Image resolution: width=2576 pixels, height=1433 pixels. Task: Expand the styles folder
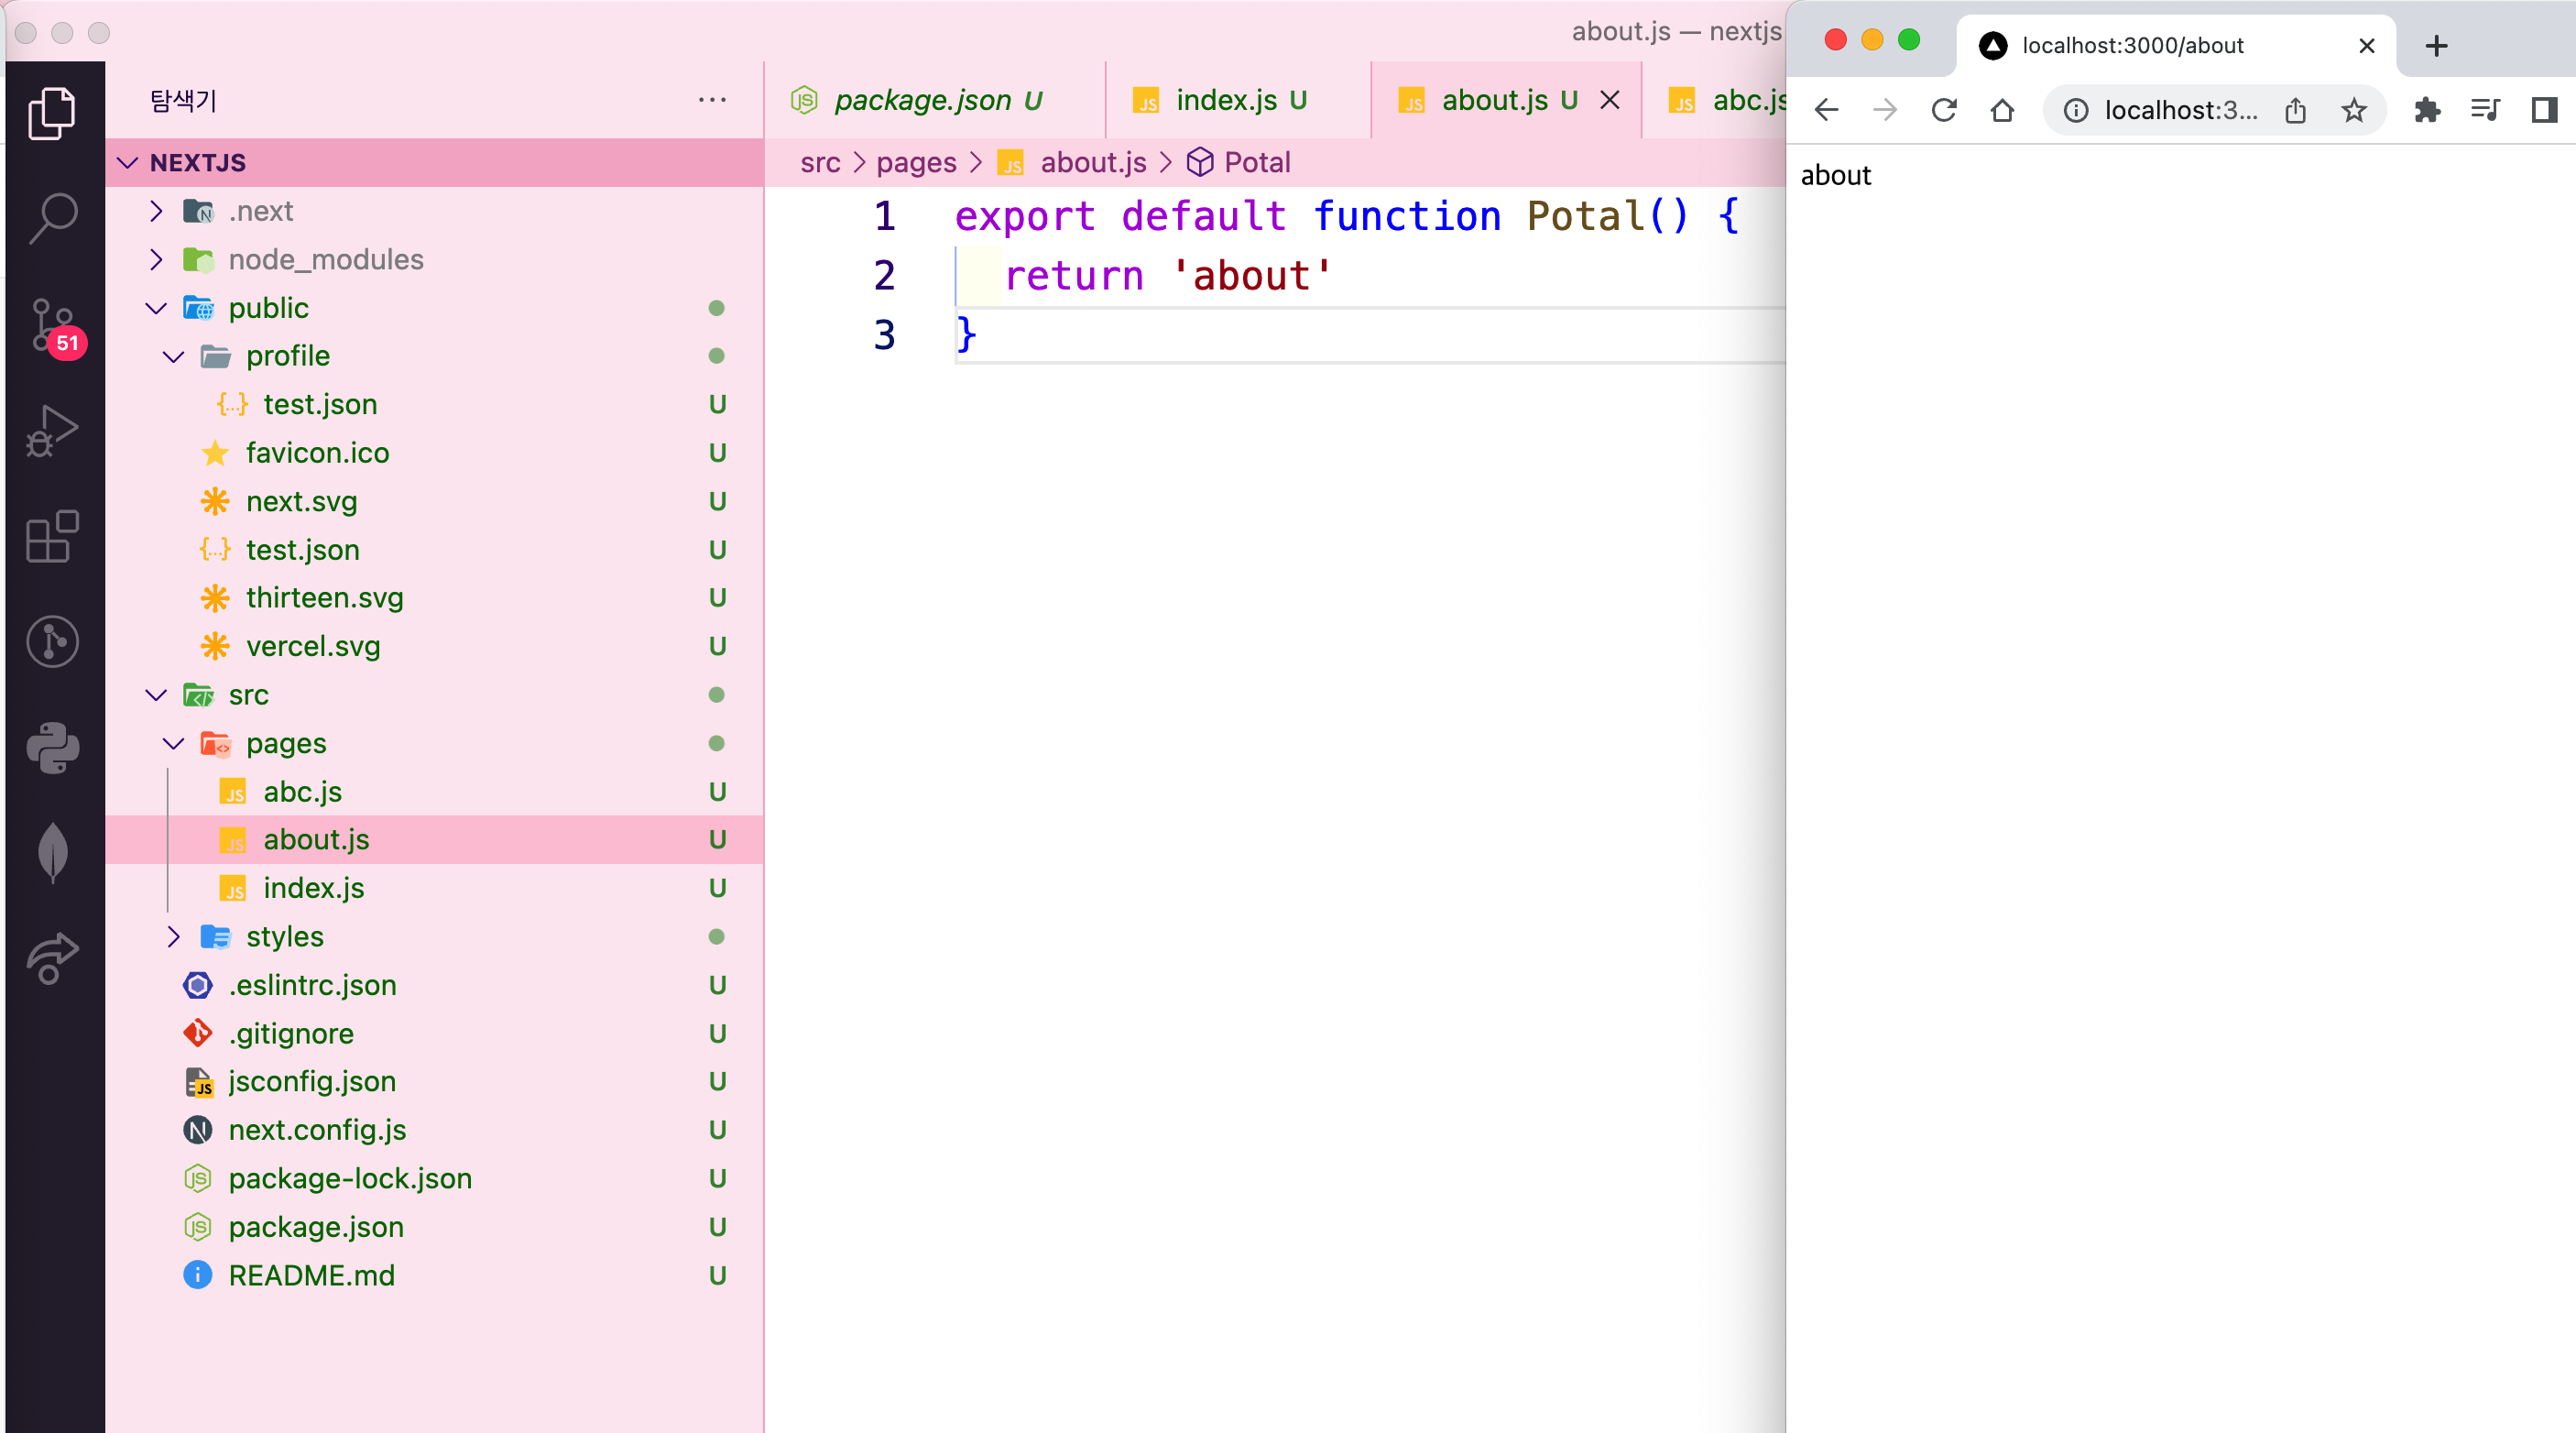click(x=174, y=937)
